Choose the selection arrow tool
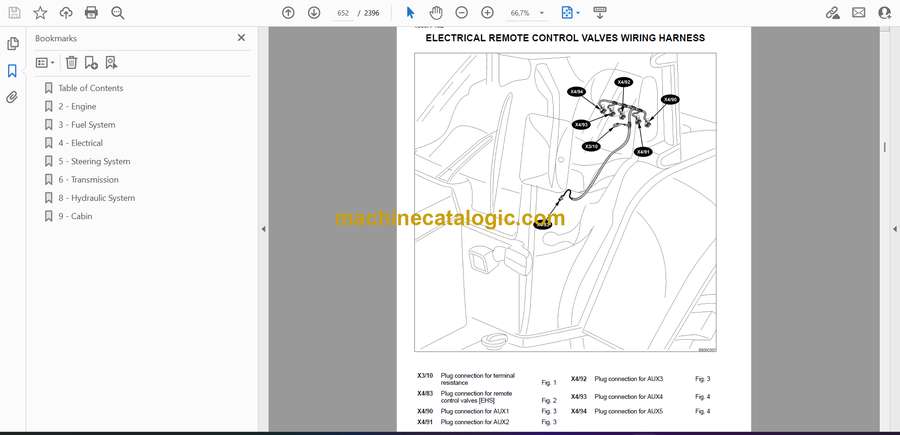 click(x=410, y=13)
